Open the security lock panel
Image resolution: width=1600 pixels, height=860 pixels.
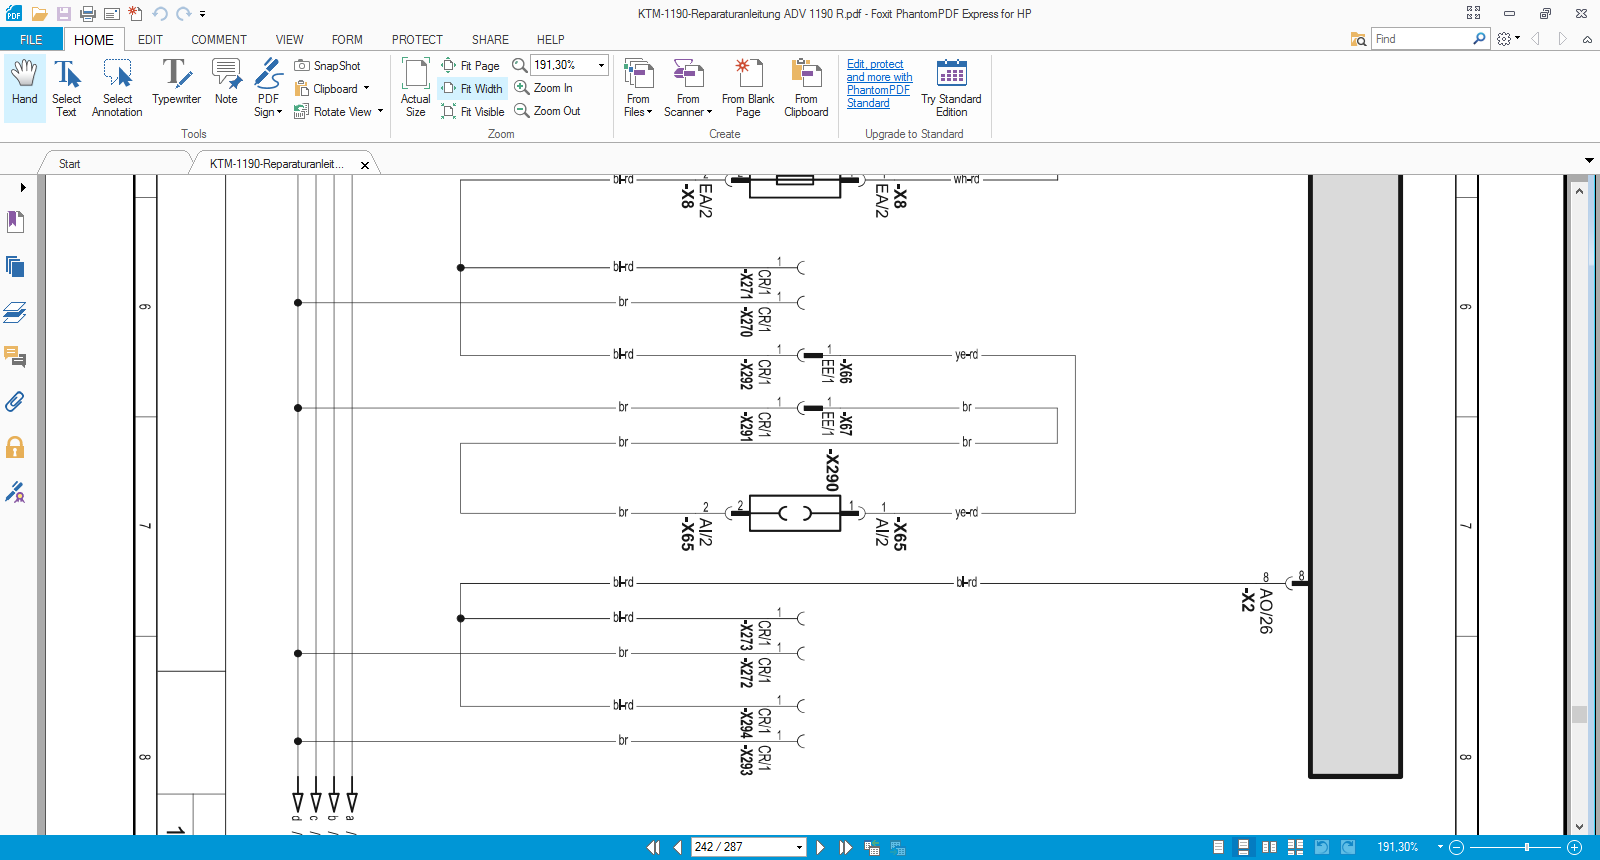(x=15, y=447)
